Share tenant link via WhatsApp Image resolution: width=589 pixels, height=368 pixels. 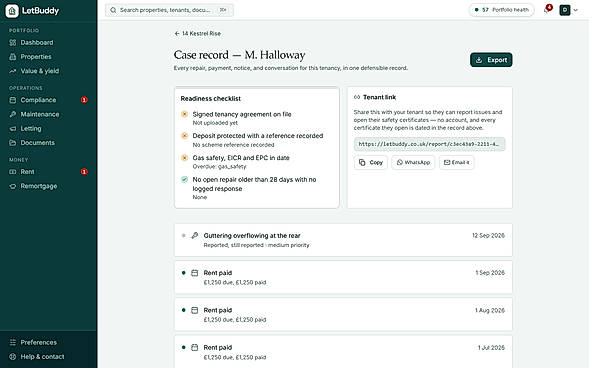pyautogui.click(x=413, y=162)
